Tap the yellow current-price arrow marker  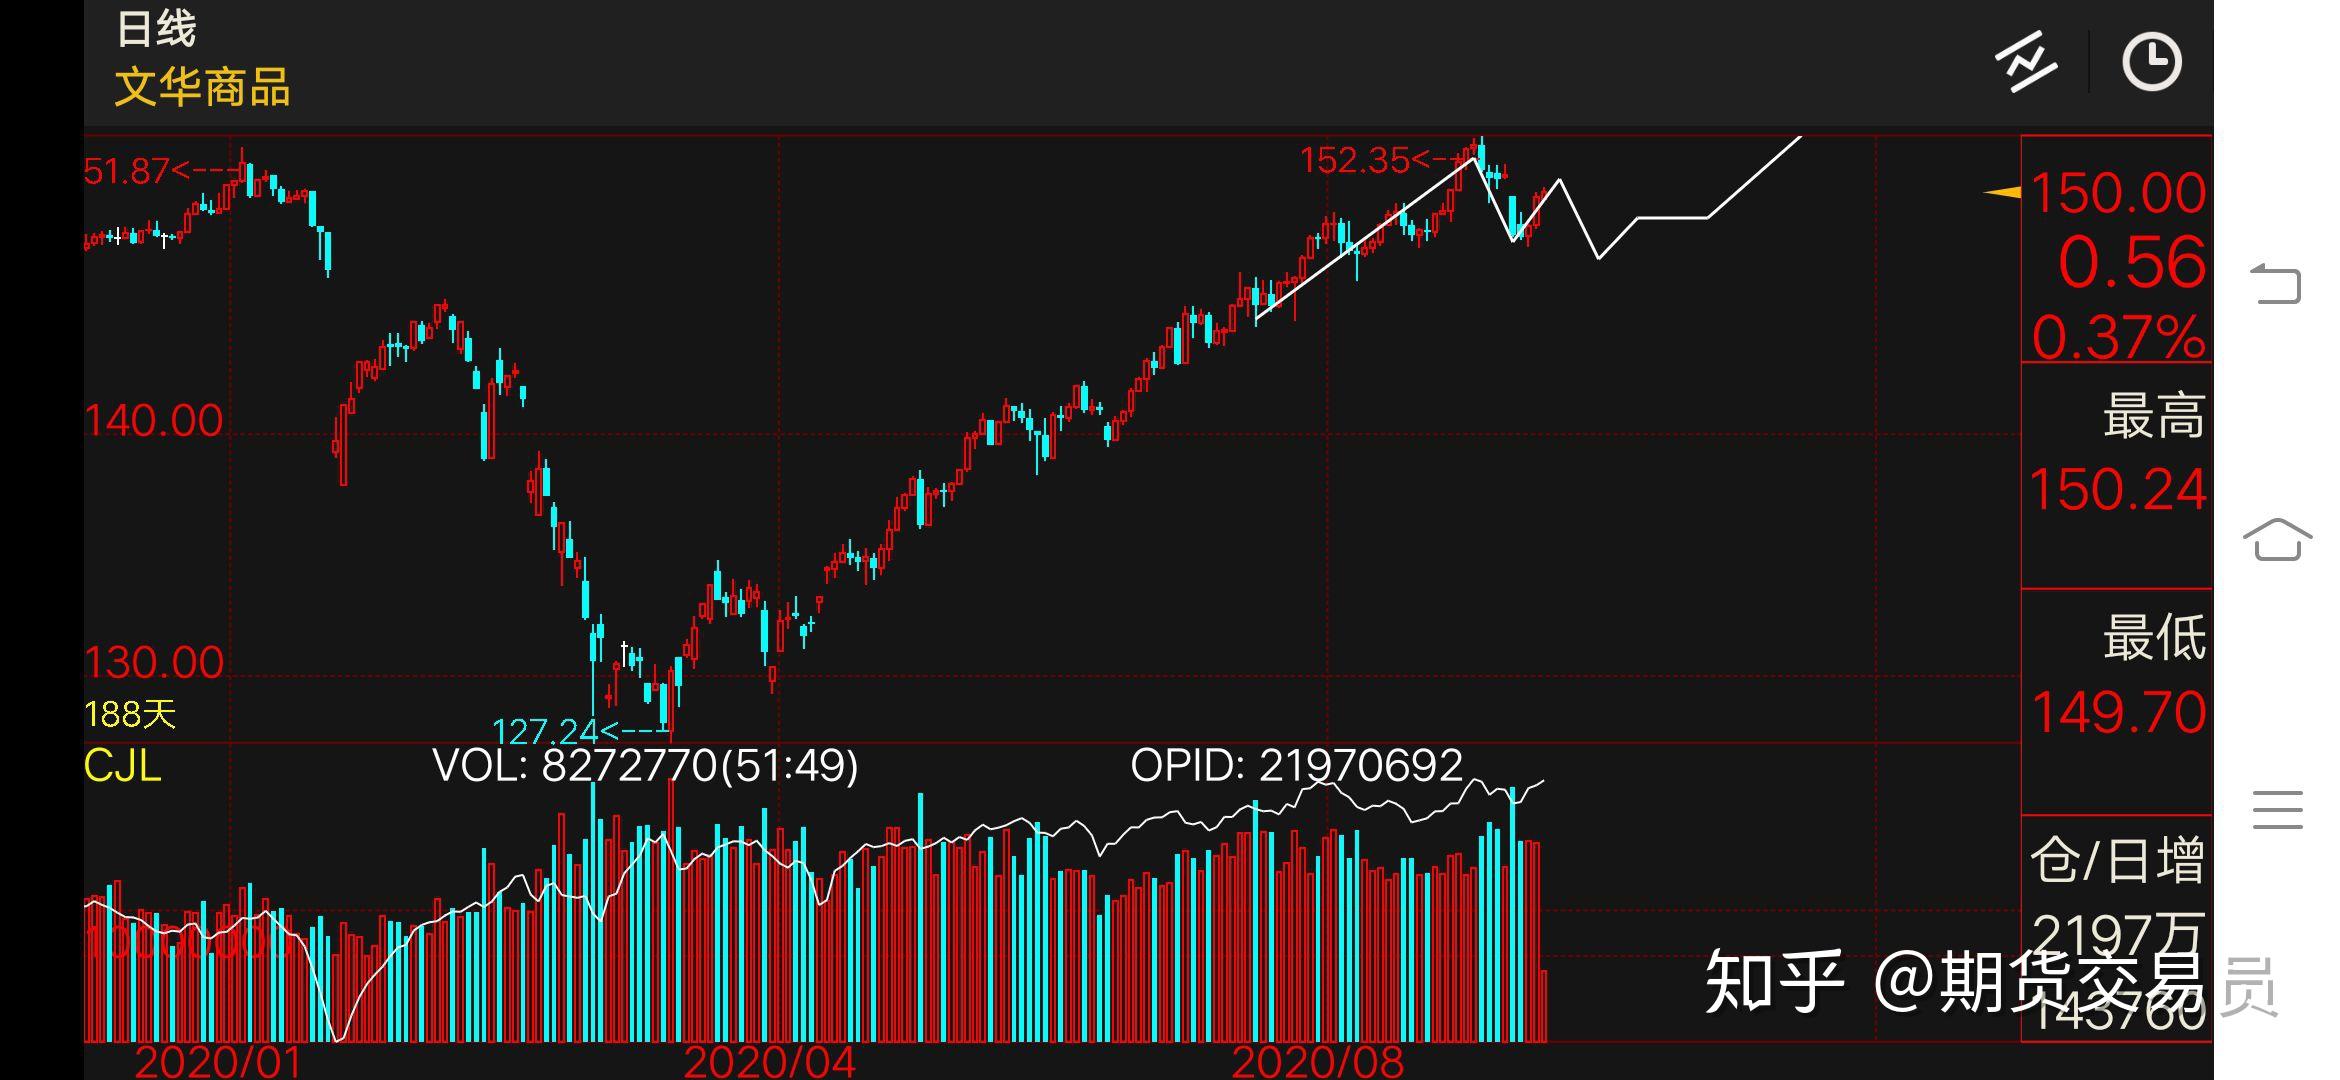2001,192
